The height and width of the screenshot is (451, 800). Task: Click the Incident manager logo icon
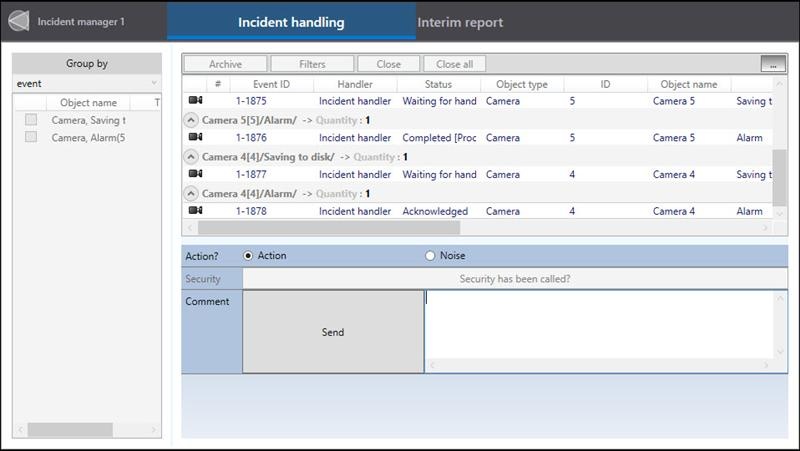19,21
